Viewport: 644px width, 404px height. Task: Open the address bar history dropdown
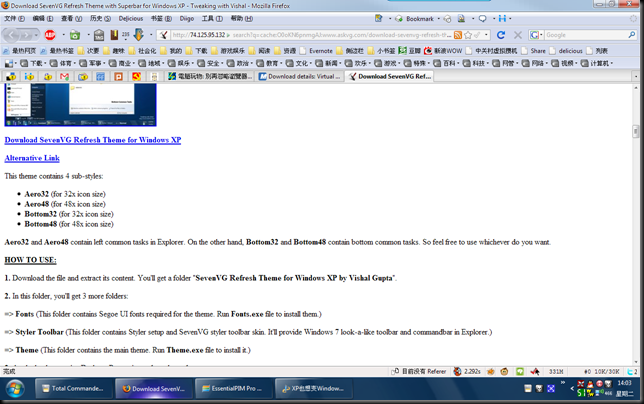[x=486, y=35]
